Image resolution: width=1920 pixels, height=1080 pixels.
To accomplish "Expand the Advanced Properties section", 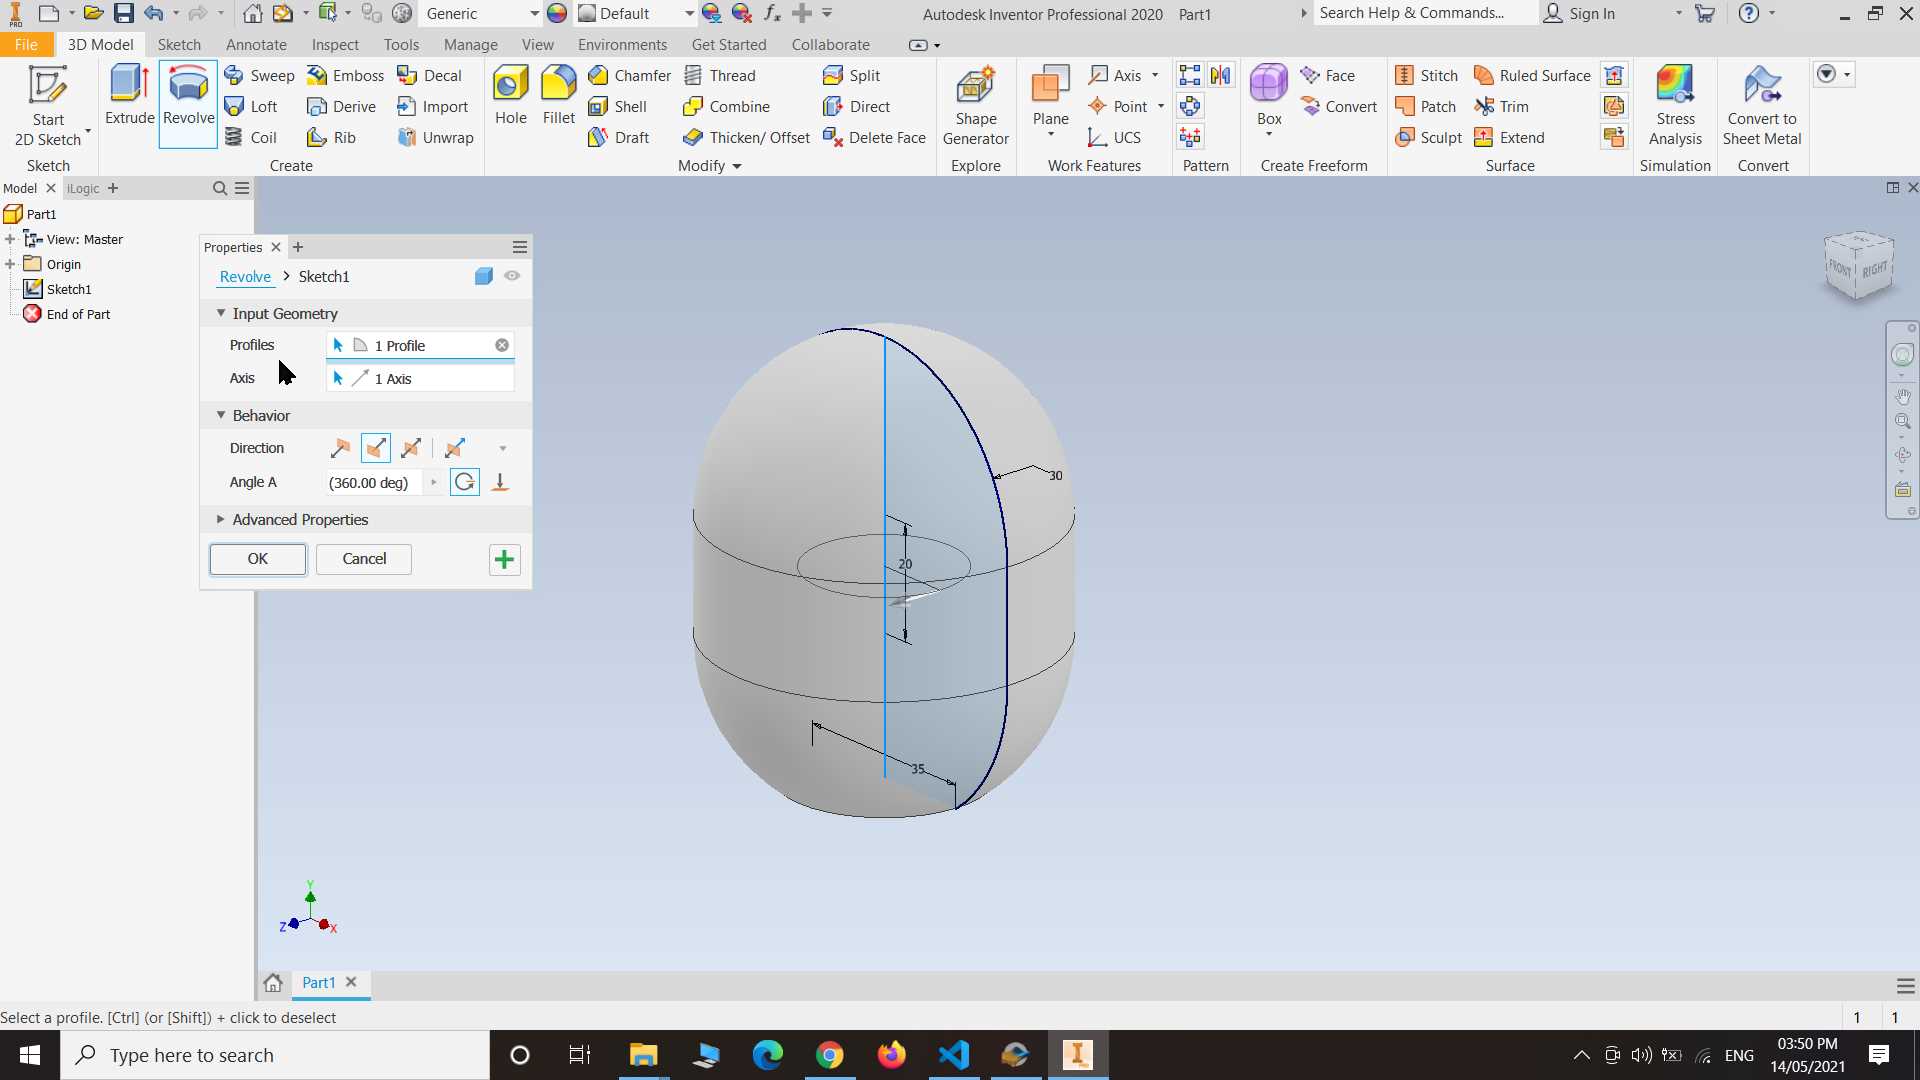I will pyautogui.click(x=221, y=520).
